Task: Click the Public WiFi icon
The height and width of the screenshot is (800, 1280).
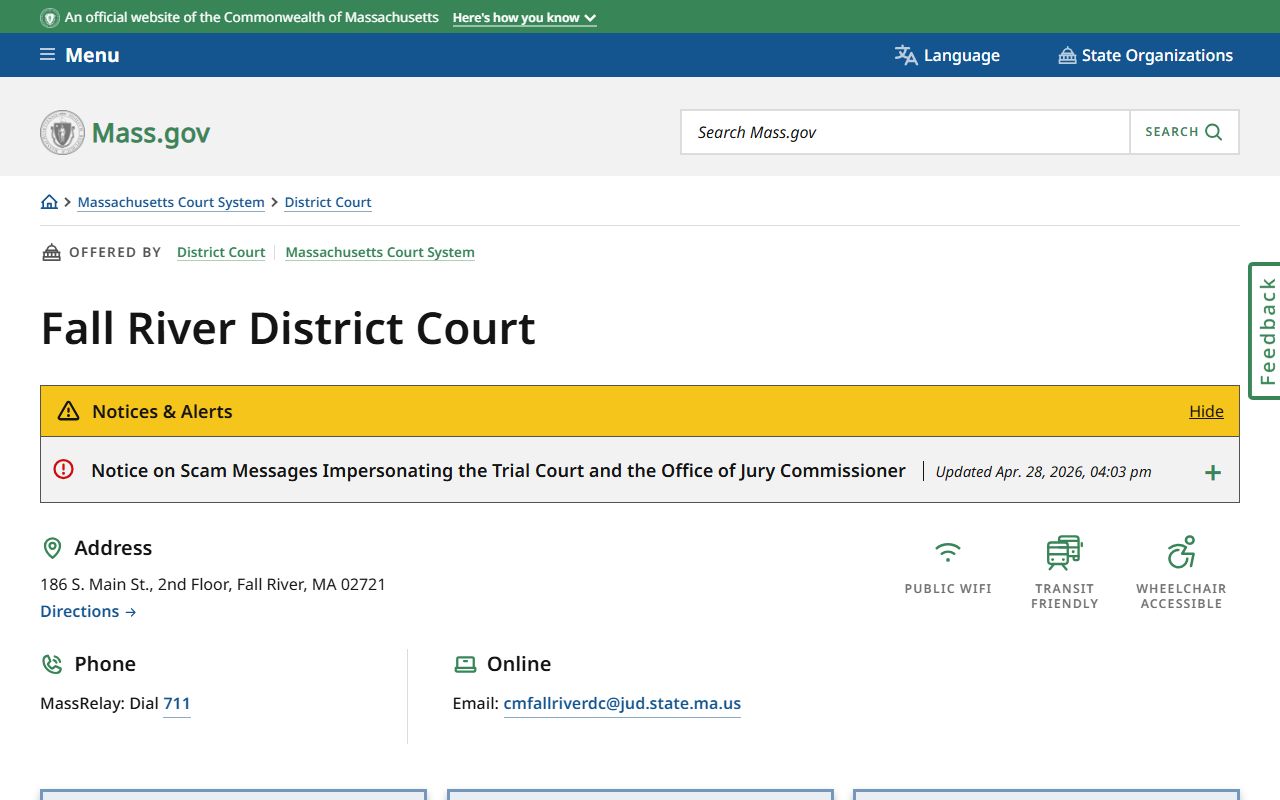Action: [x=947, y=552]
